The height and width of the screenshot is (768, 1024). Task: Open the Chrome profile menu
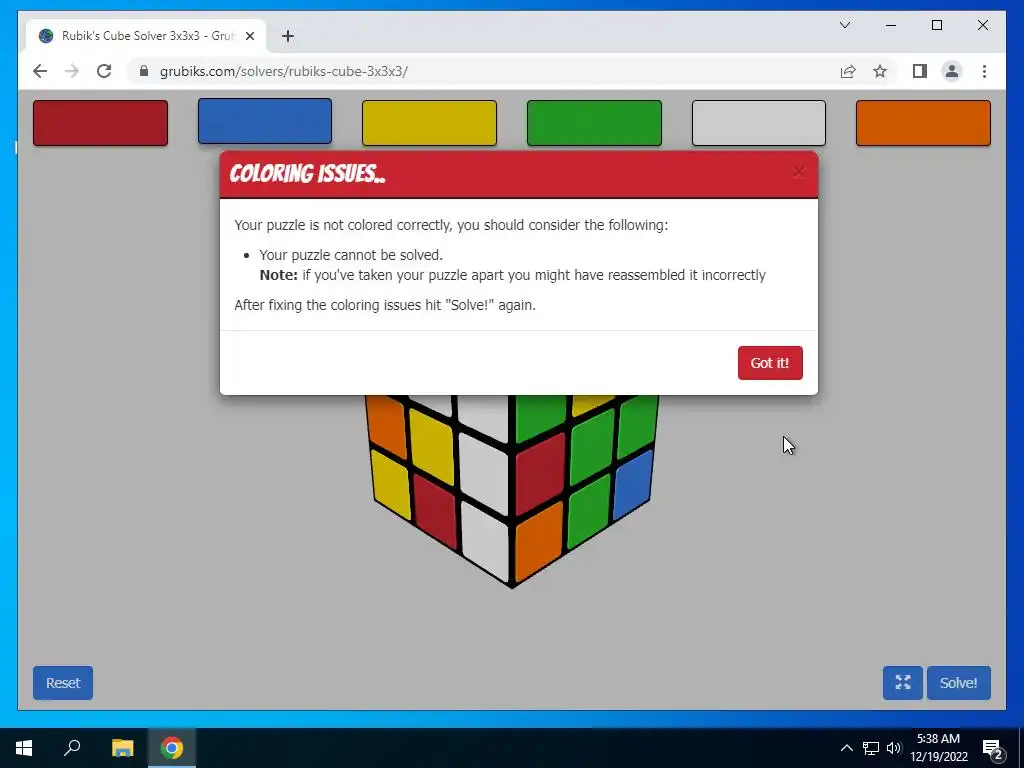[952, 71]
